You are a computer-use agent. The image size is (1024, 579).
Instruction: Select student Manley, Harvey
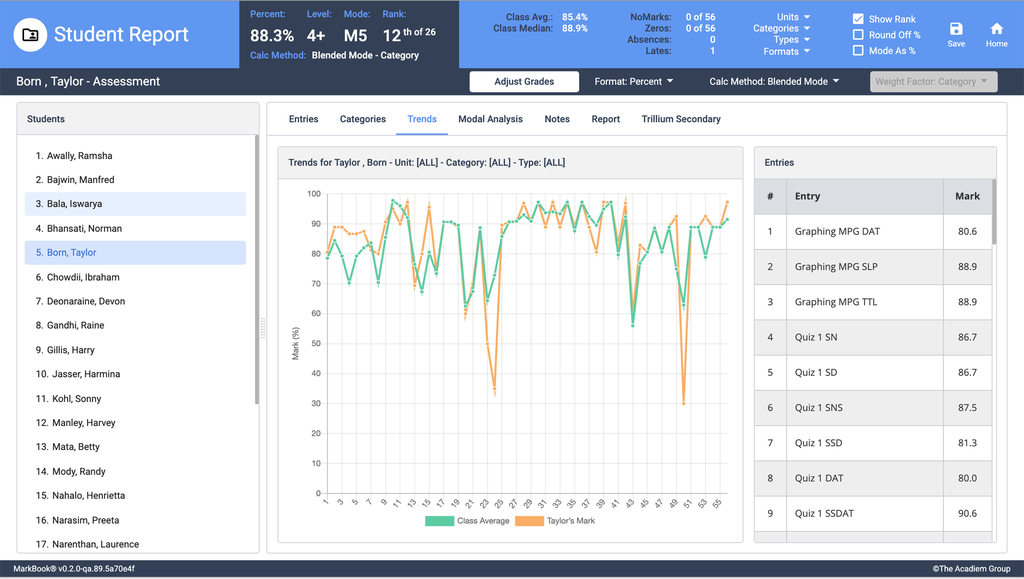click(135, 422)
